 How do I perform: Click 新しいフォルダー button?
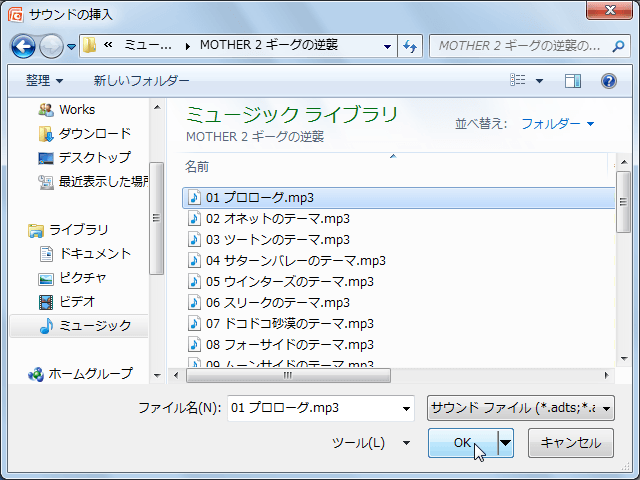coord(141,80)
